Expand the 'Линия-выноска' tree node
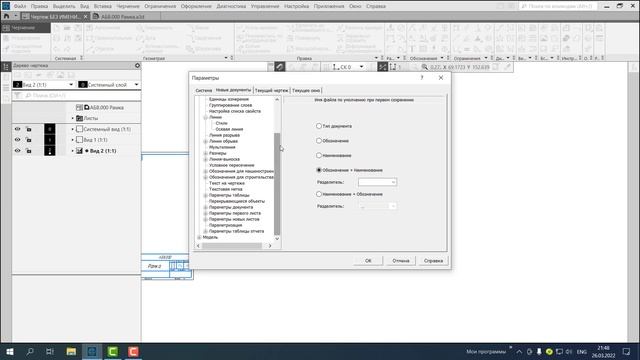Image resolution: width=640 pixels, height=360 pixels. [206, 159]
